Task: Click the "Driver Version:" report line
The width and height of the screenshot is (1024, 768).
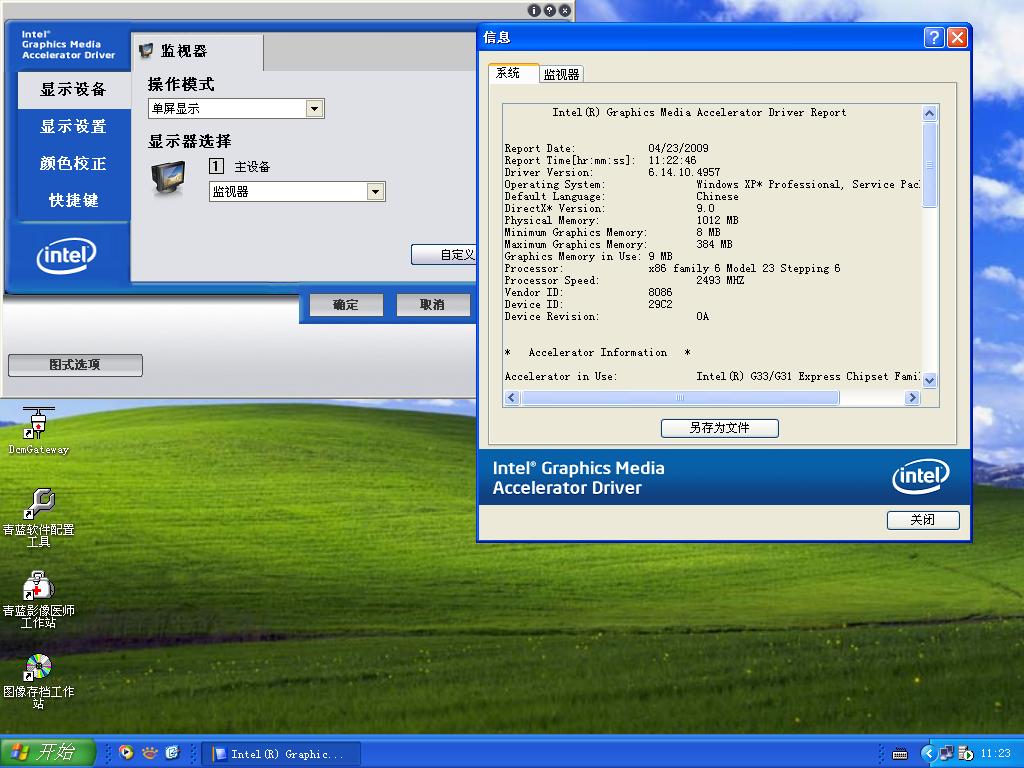Action: point(612,172)
